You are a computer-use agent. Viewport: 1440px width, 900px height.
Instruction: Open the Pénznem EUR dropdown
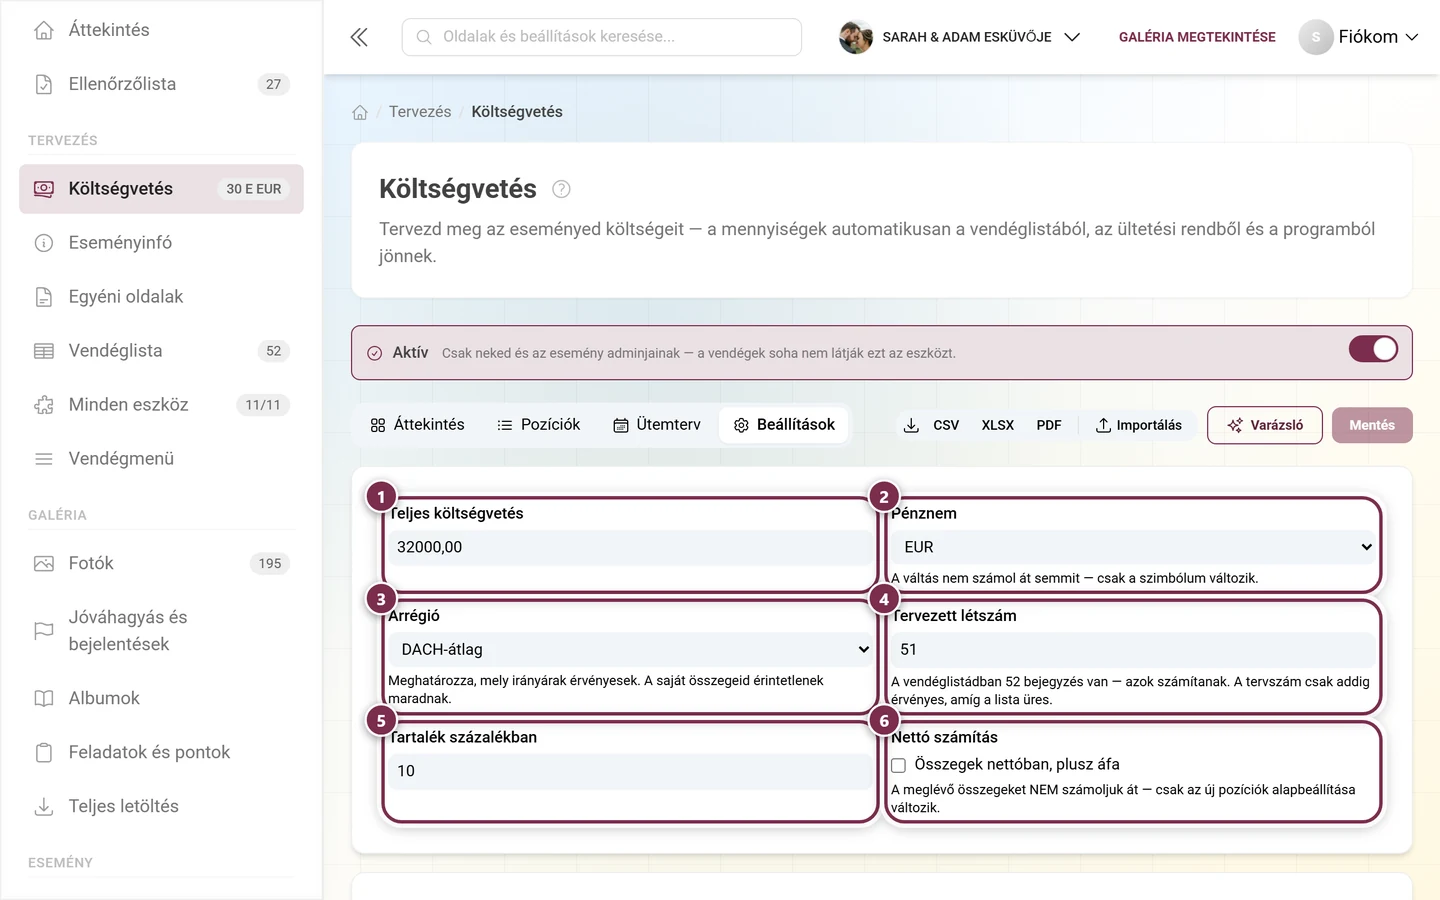coord(1134,547)
